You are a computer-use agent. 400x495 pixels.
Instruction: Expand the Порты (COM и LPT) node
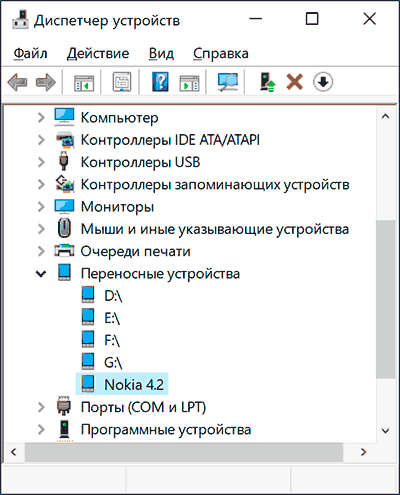click(x=41, y=407)
